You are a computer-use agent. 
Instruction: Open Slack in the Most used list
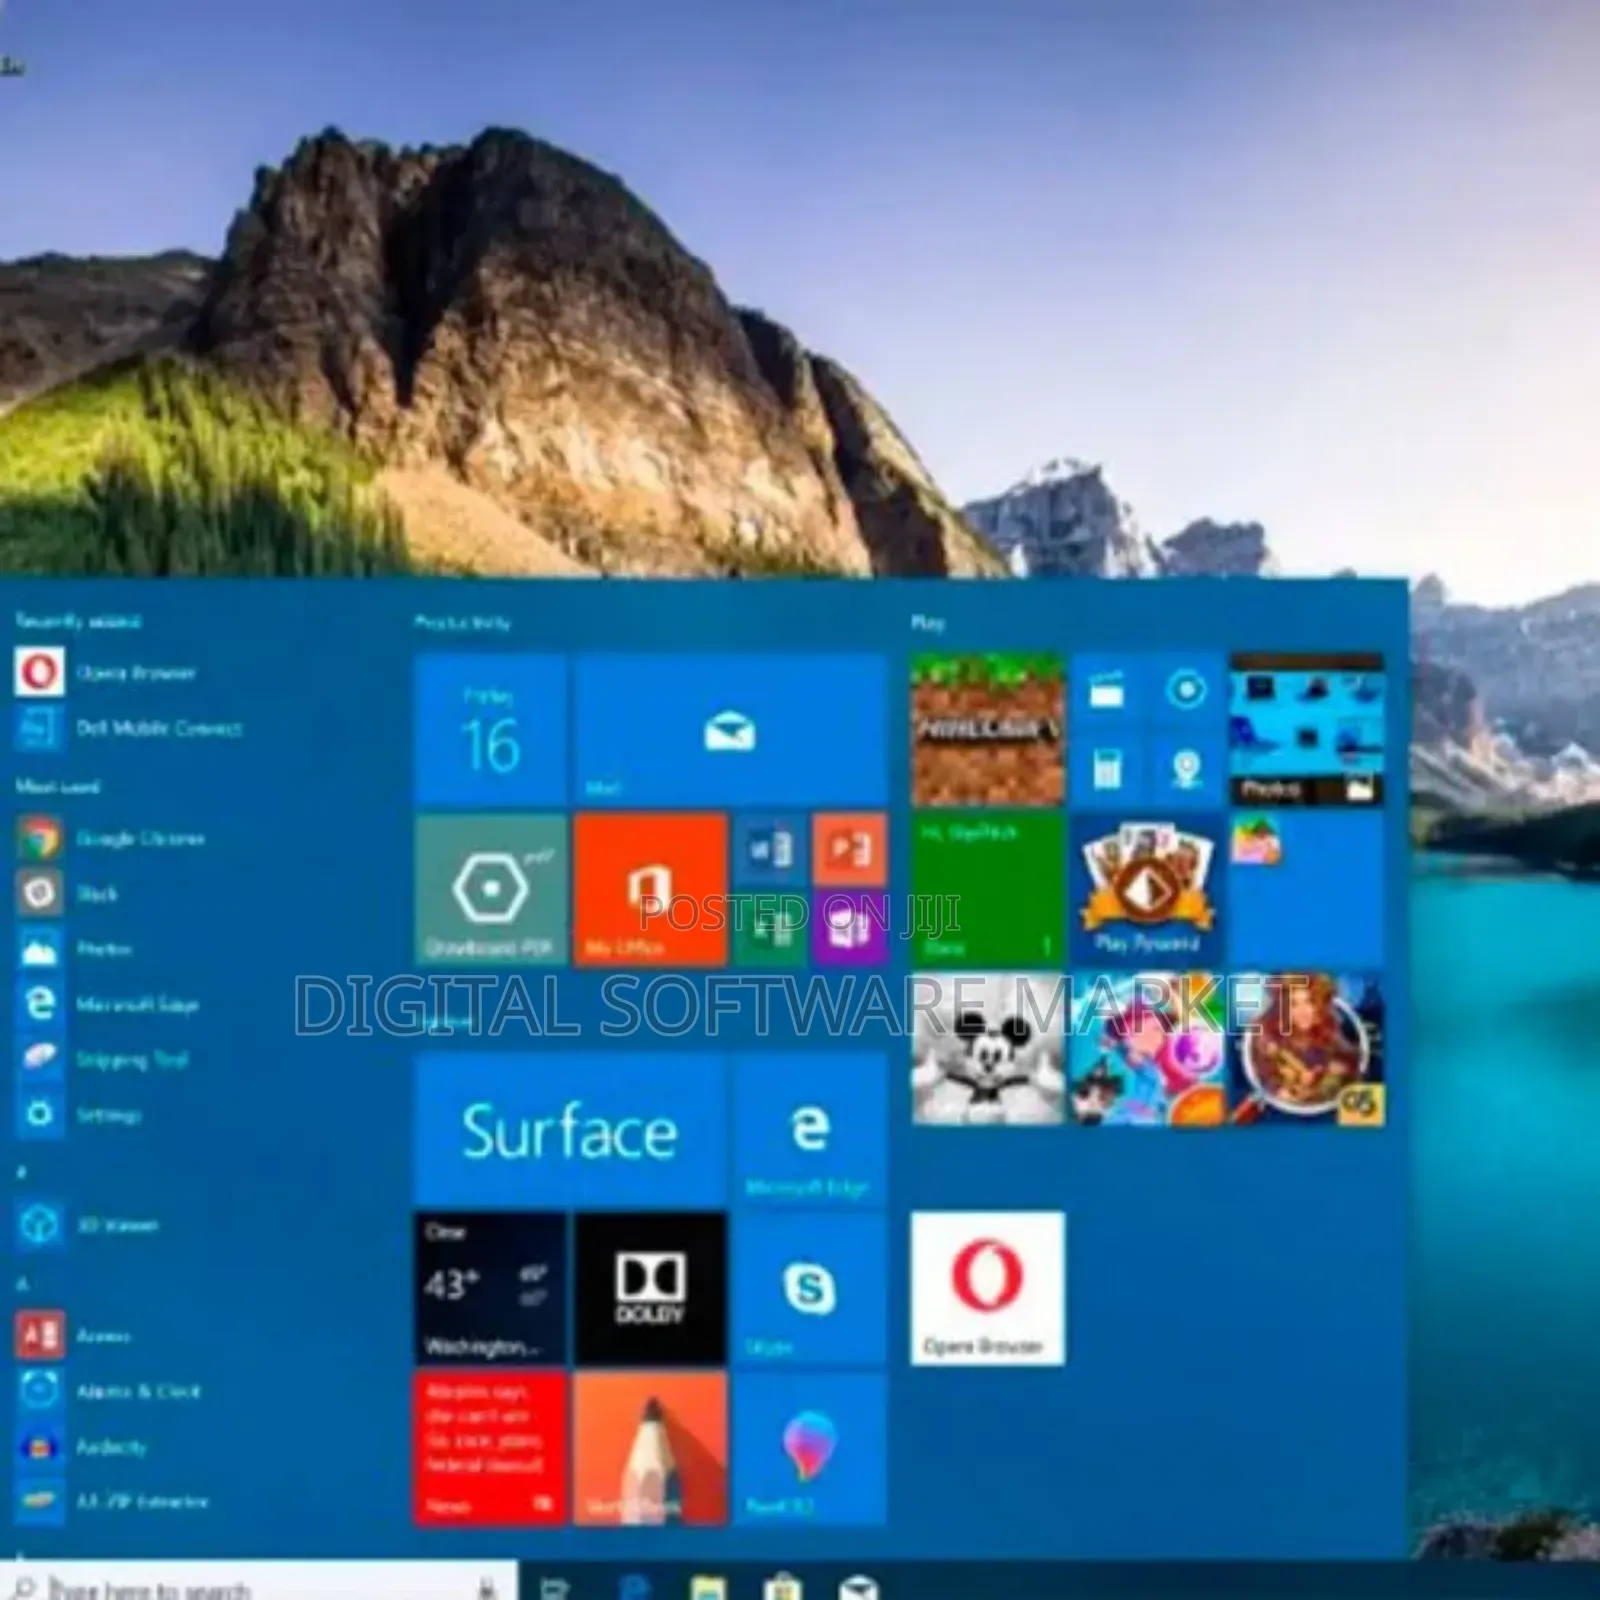[68, 893]
